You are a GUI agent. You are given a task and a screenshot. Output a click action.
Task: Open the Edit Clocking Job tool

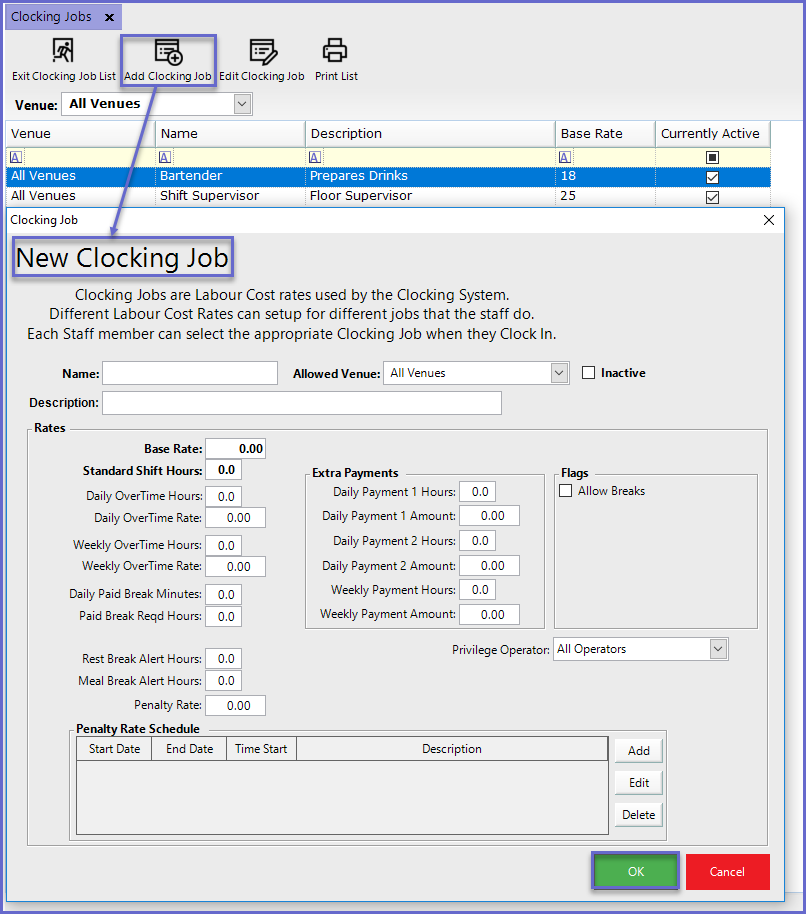[x=262, y=52]
